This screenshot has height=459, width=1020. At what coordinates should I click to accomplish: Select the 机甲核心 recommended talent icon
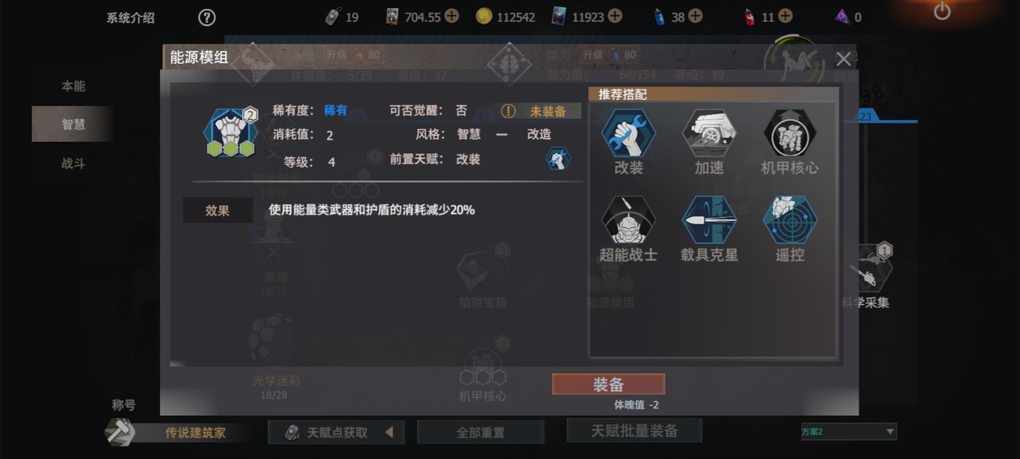coord(789,132)
